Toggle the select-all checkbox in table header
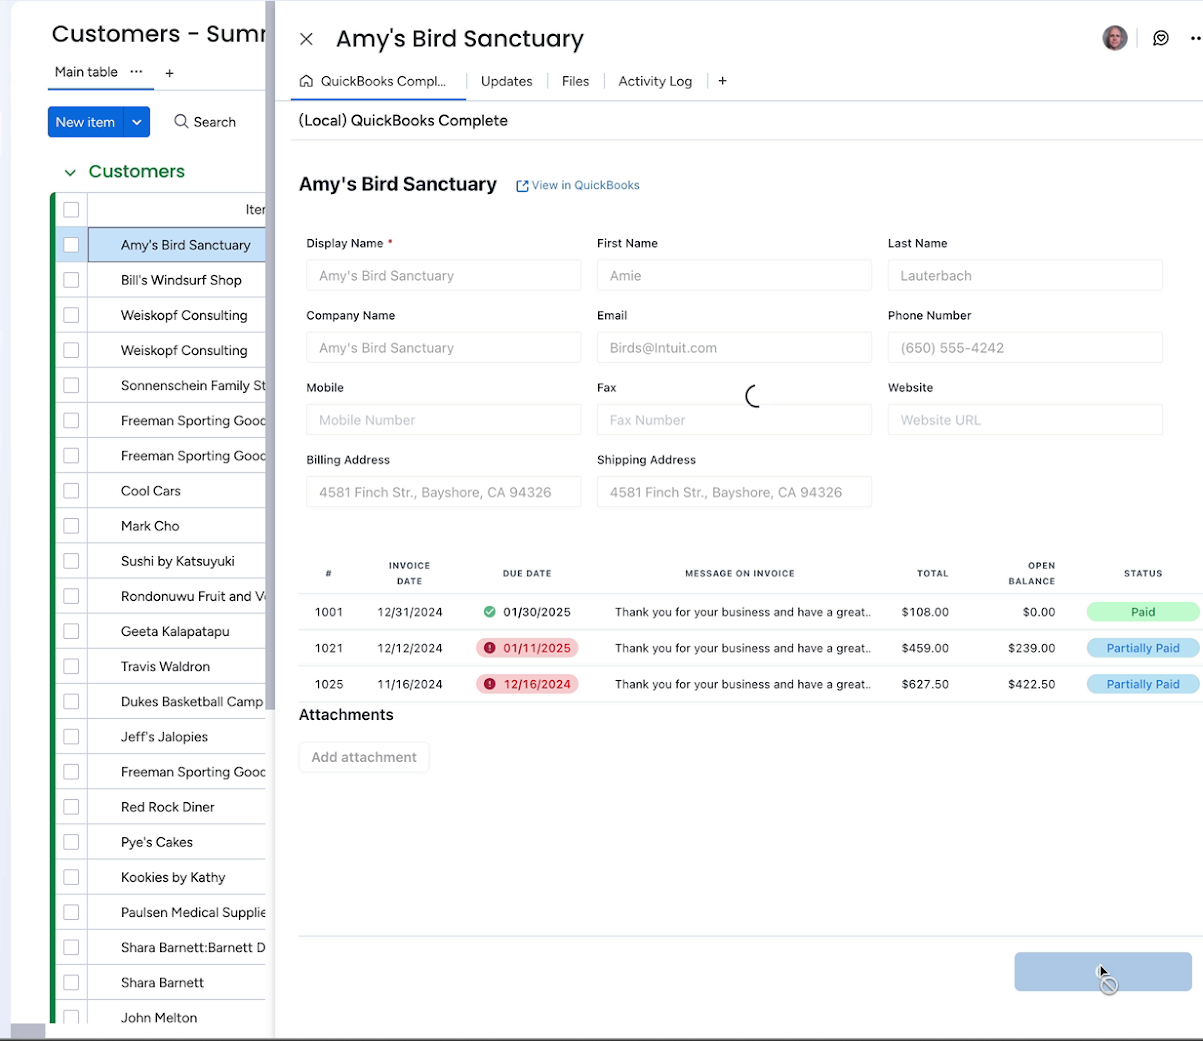This screenshot has width=1203, height=1041. (71, 209)
